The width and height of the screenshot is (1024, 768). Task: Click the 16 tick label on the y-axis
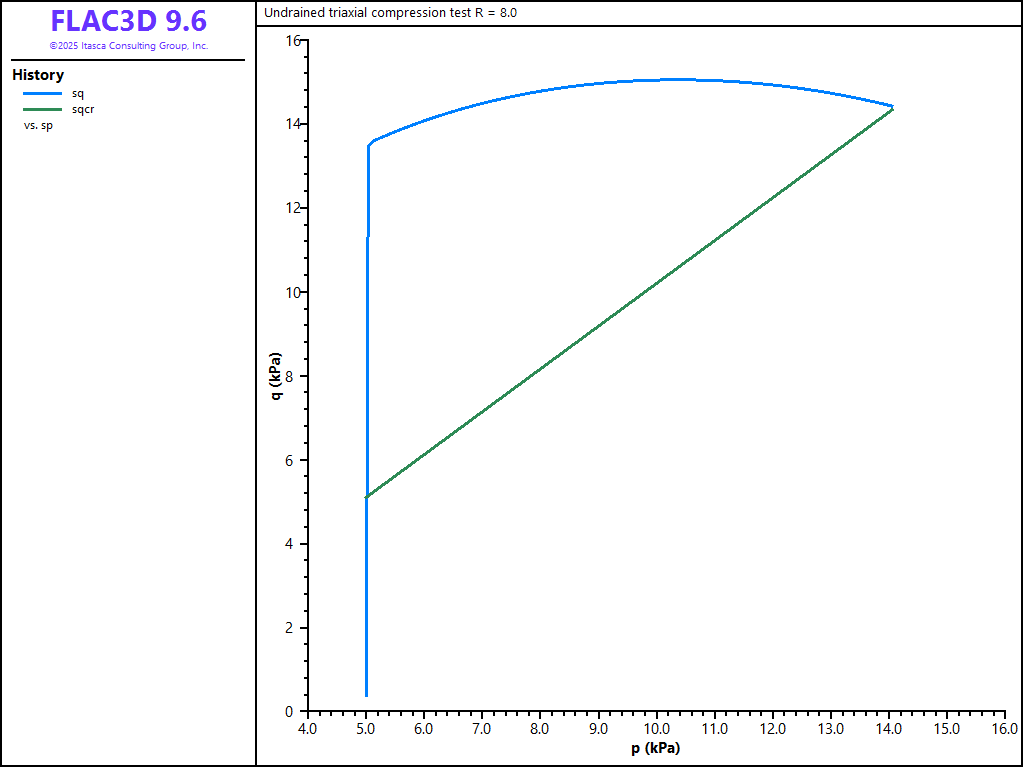point(292,40)
